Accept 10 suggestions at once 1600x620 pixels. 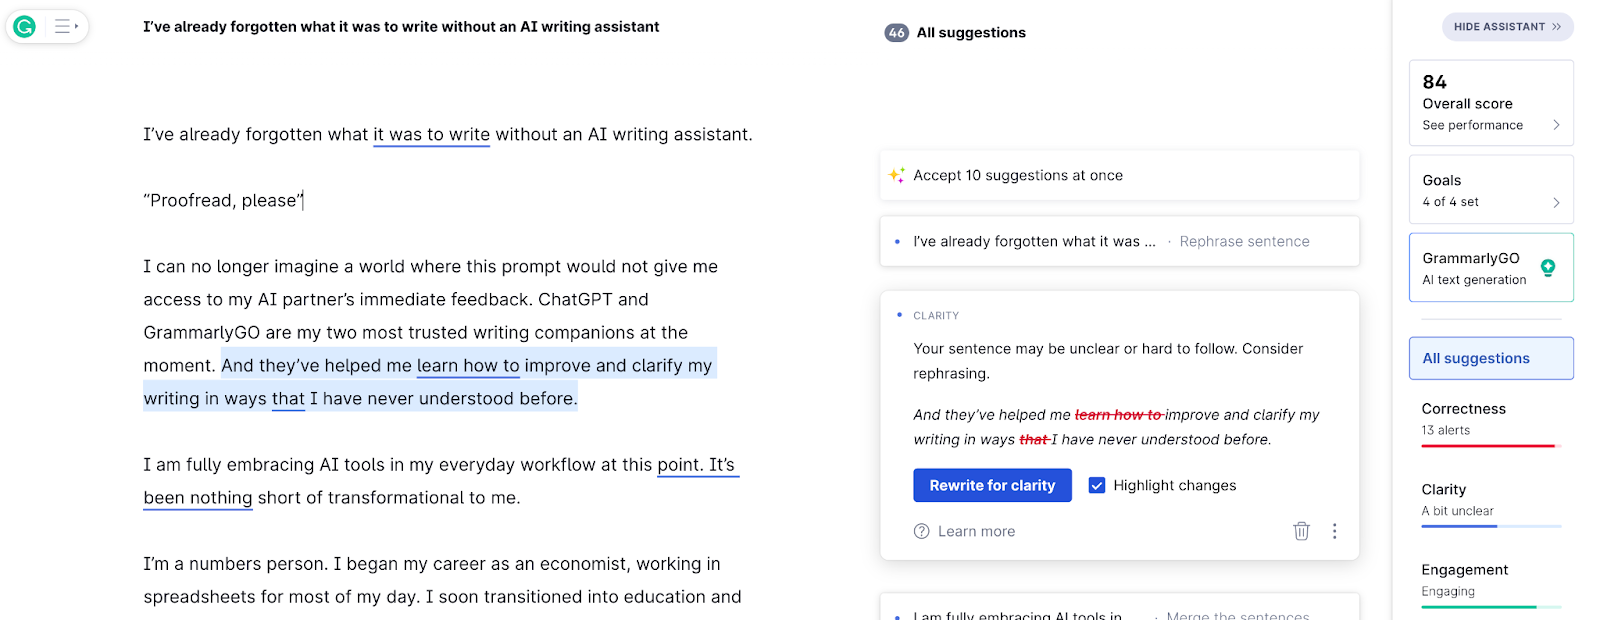pyautogui.click(x=1018, y=176)
